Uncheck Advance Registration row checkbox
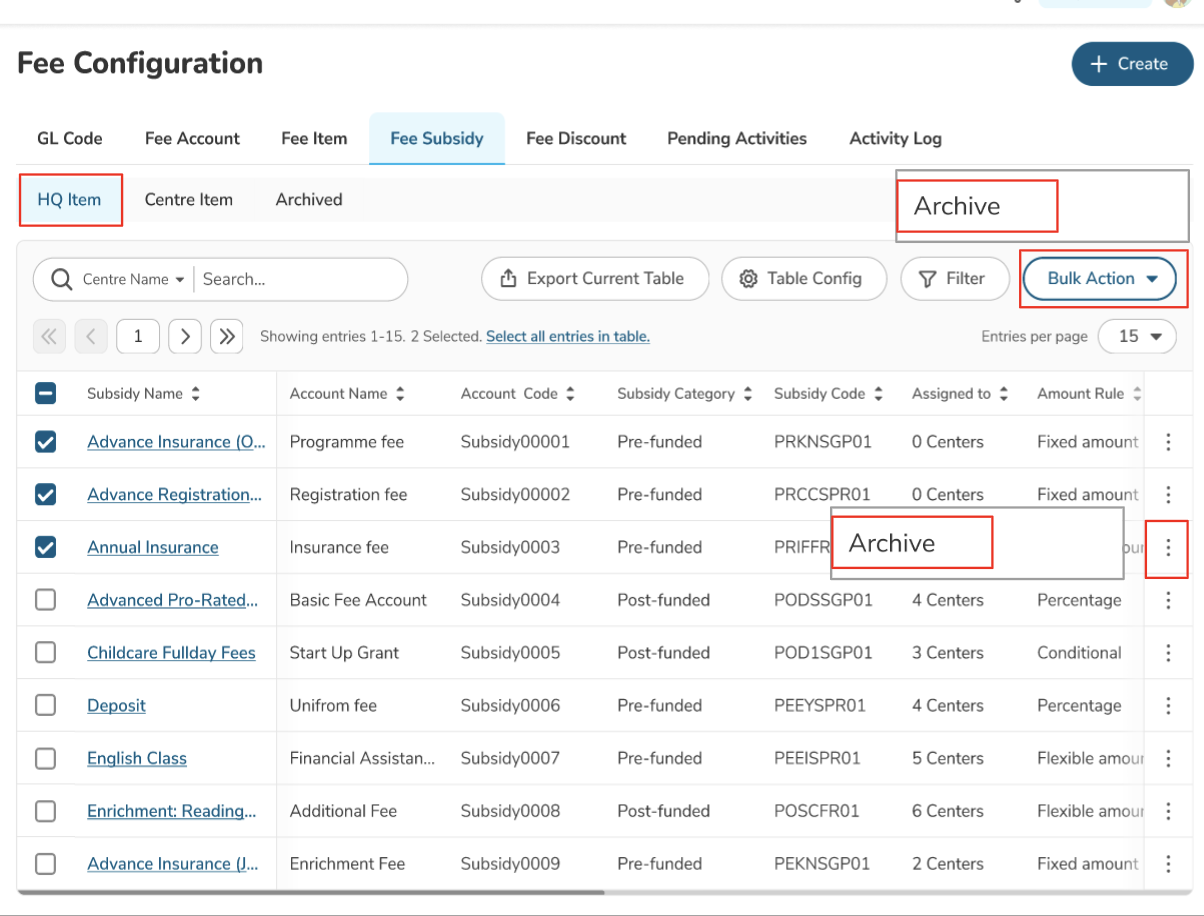Screen dimensions: 1204x916 click(46, 495)
